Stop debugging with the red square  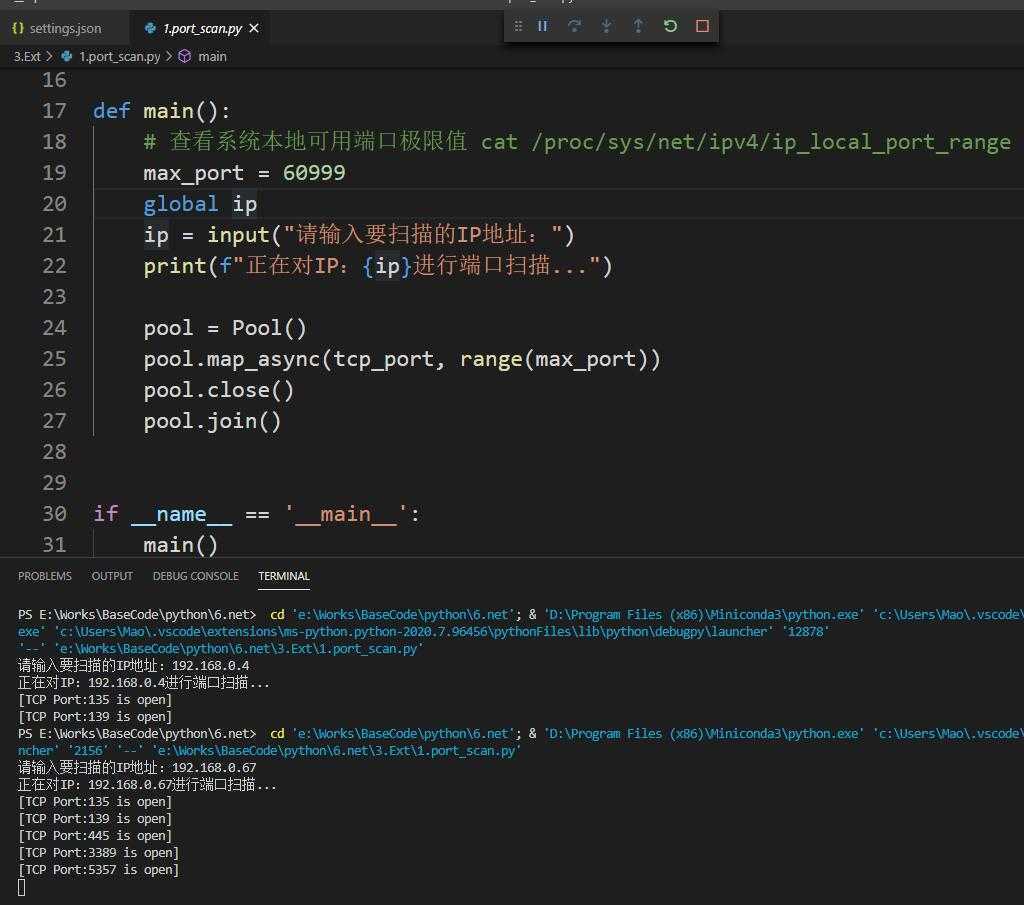(x=703, y=26)
